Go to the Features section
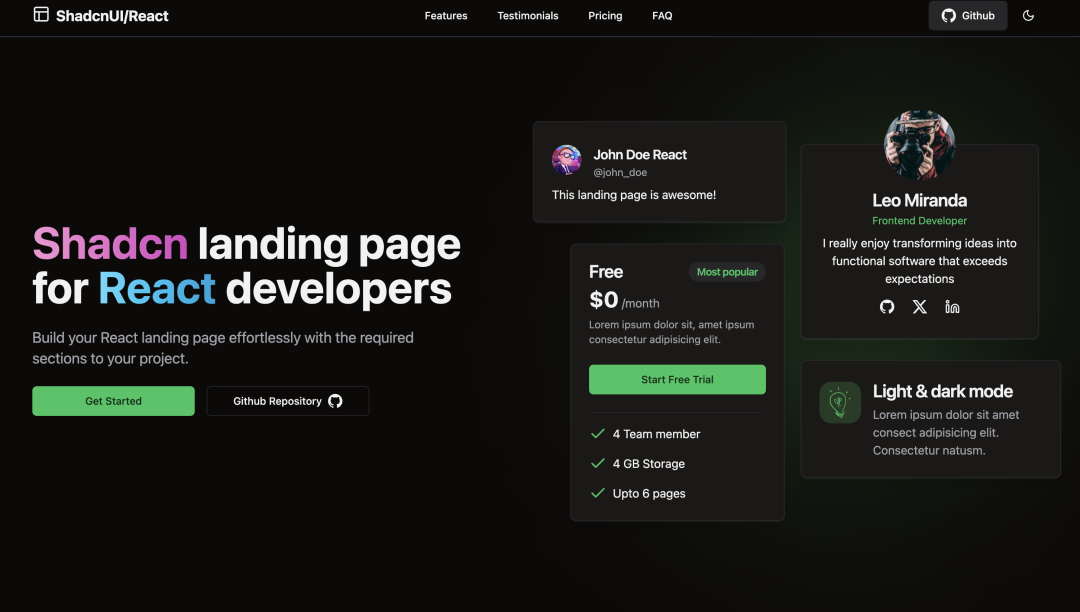 tap(446, 16)
